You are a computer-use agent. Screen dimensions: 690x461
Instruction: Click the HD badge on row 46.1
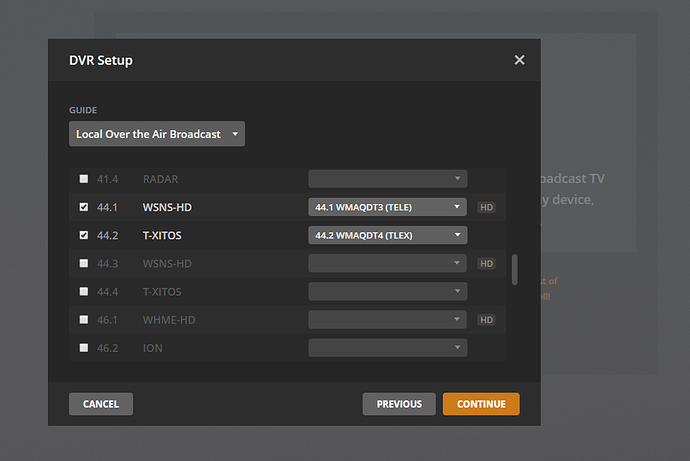click(x=486, y=320)
